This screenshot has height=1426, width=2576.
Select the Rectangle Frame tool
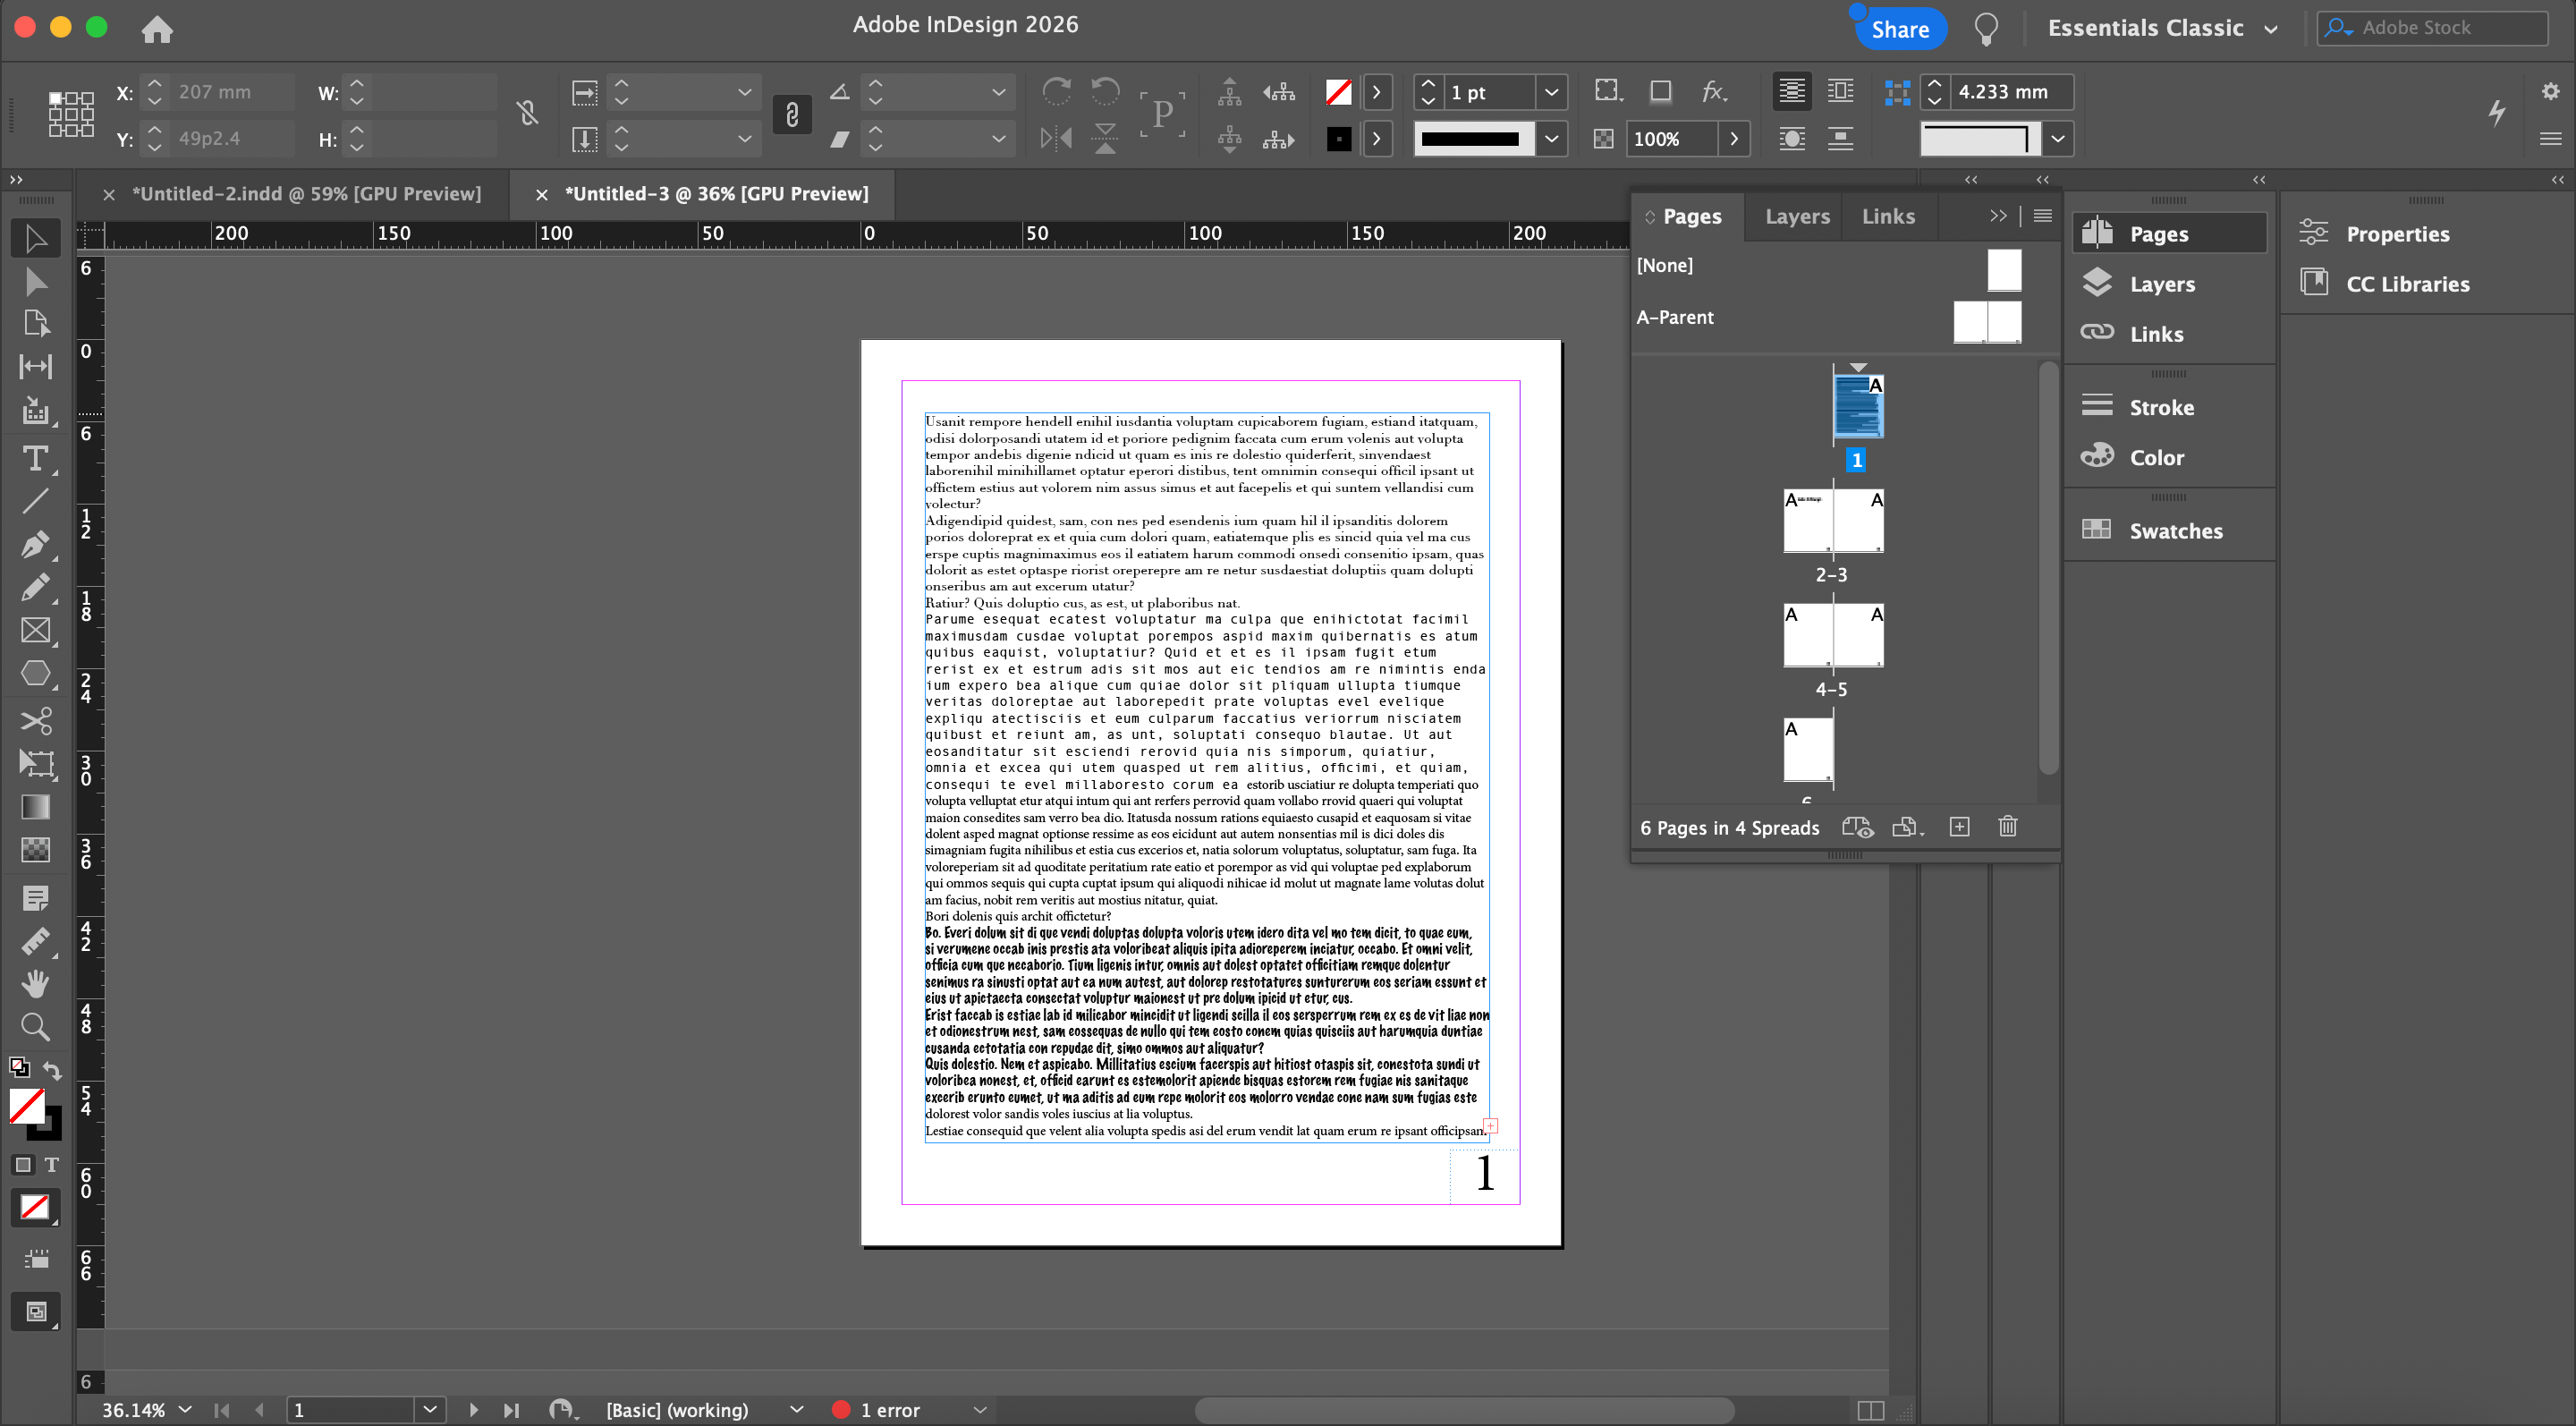(35, 630)
